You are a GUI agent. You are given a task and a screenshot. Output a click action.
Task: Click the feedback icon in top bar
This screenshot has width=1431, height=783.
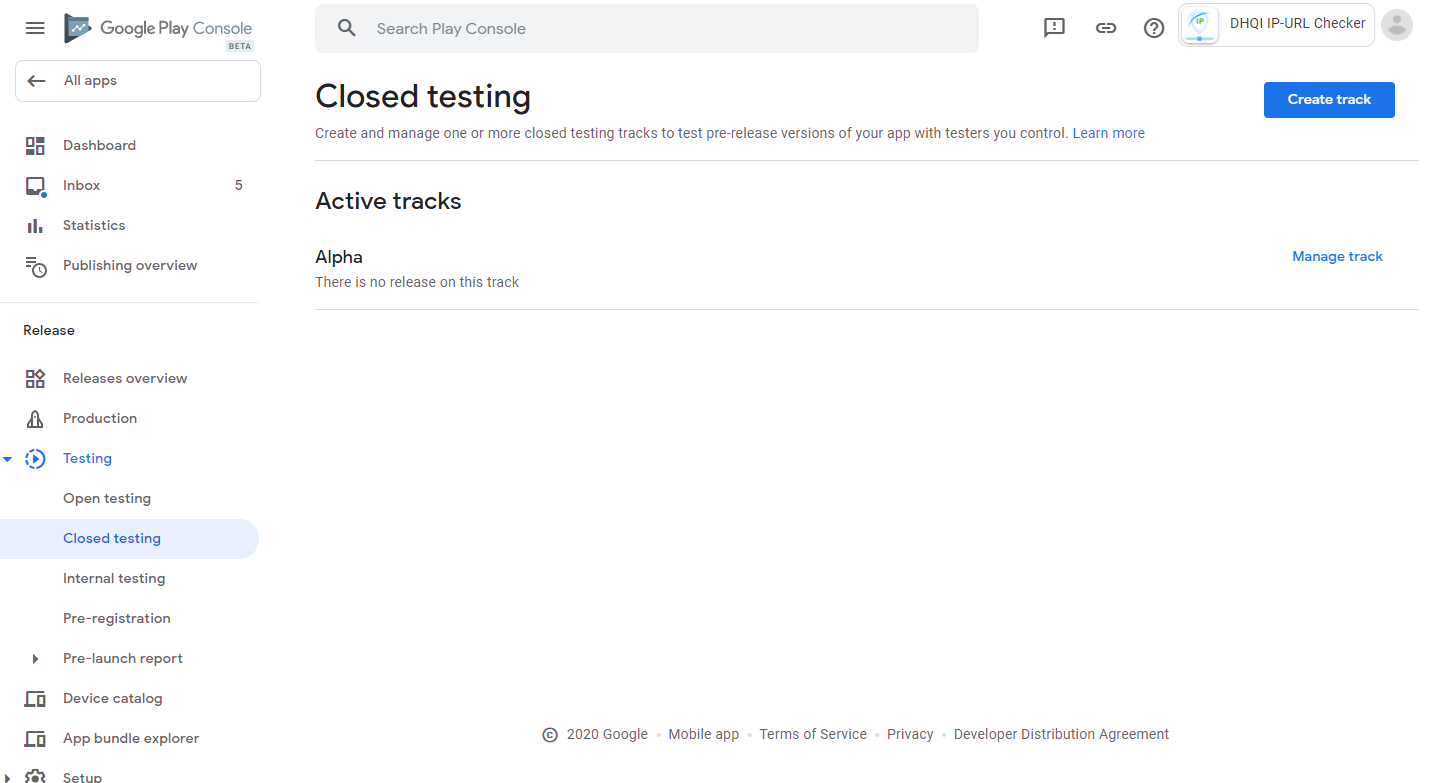pyautogui.click(x=1054, y=28)
